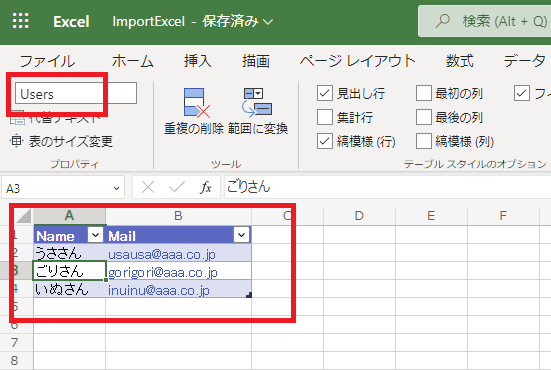Screen dimensions: 551x370
Task: Switch to the 挿入 ribbon tab
Action: (198, 61)
